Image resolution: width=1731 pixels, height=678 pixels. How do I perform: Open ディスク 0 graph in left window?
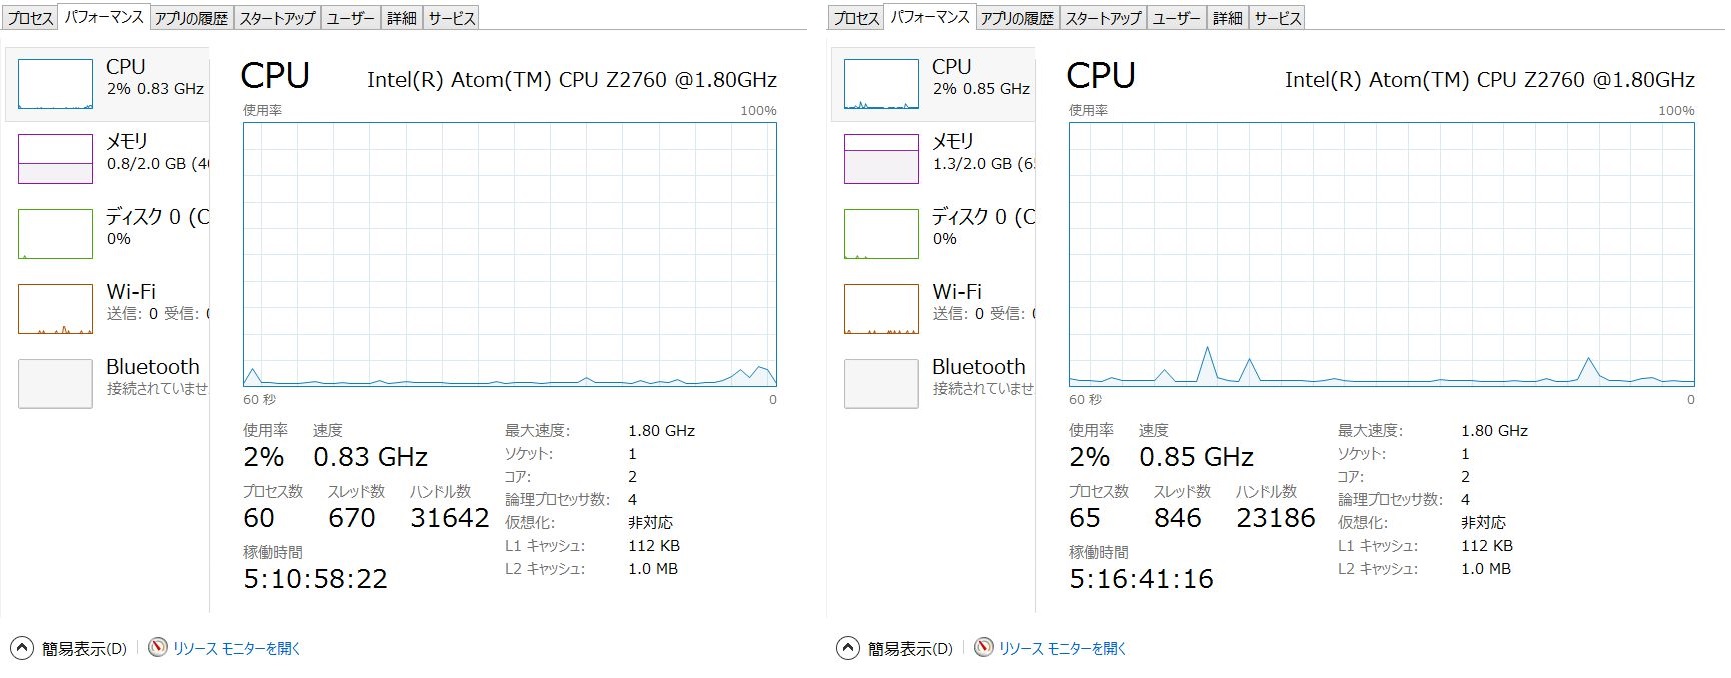[x=55, y=234]
